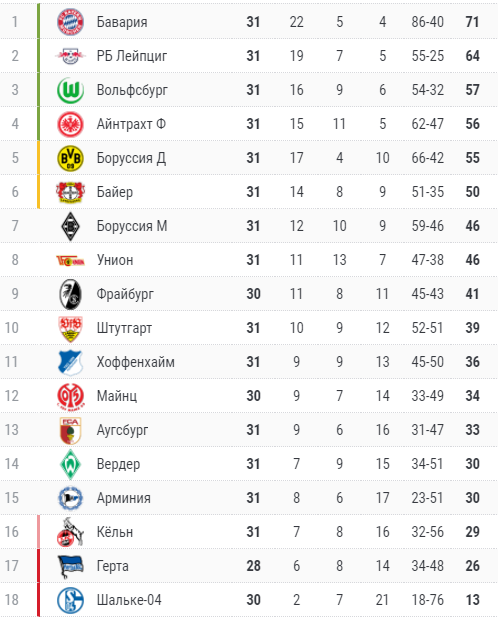Click the Eintracht Frankfurt eagle logo
The height and width of the screenshot is (622, 498).
click(x=70, y=124)
